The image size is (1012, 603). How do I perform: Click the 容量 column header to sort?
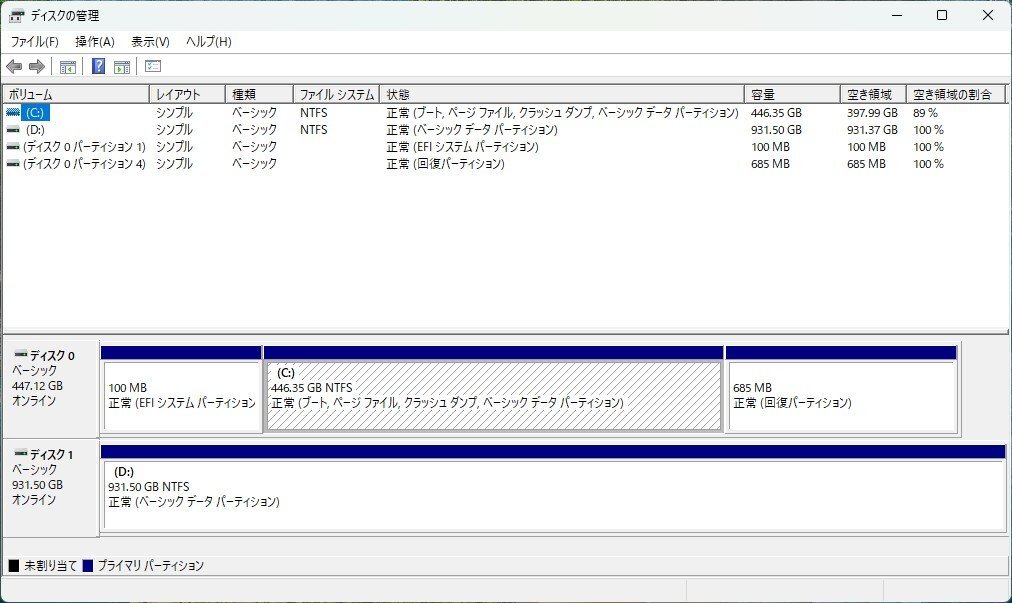[x=789, y=93]
